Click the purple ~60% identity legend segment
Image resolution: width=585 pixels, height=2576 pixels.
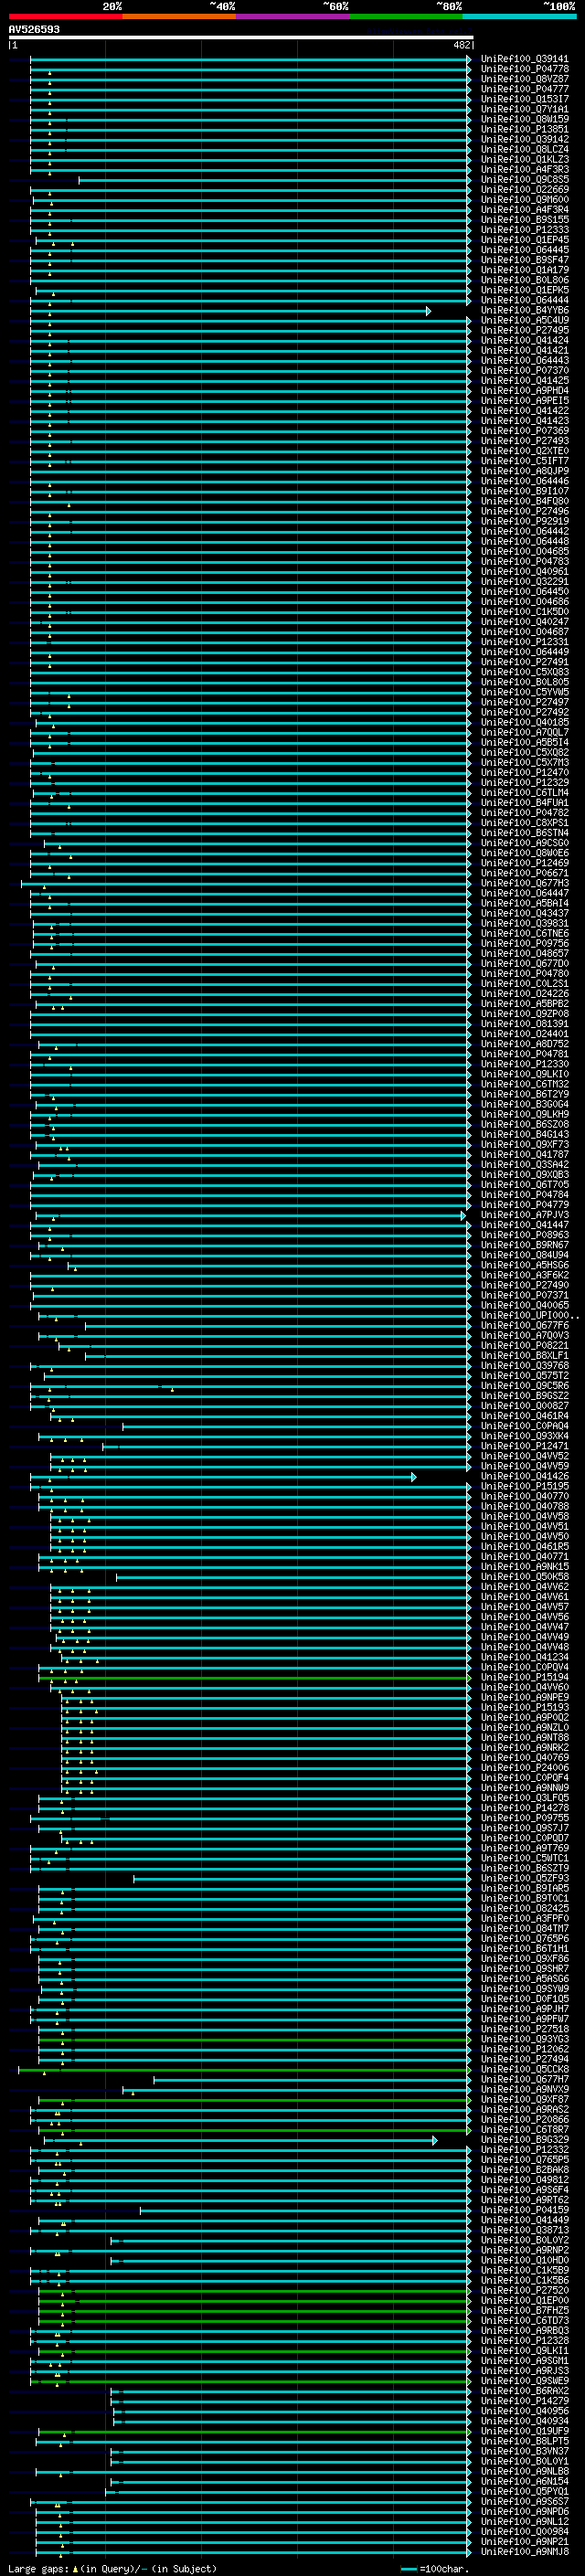pos(293,16)
